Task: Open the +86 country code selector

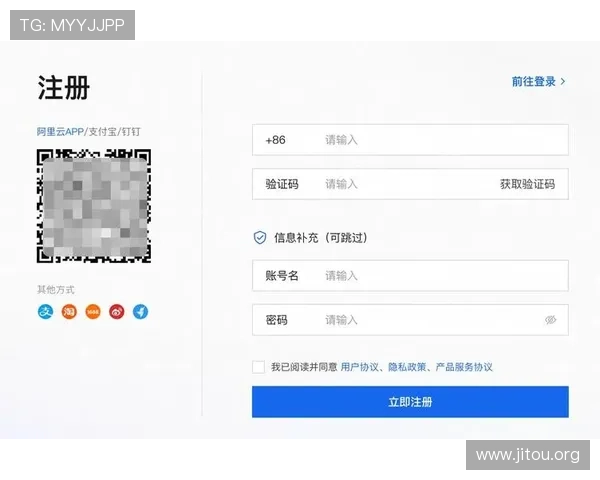Action: [x=276, y=140]
